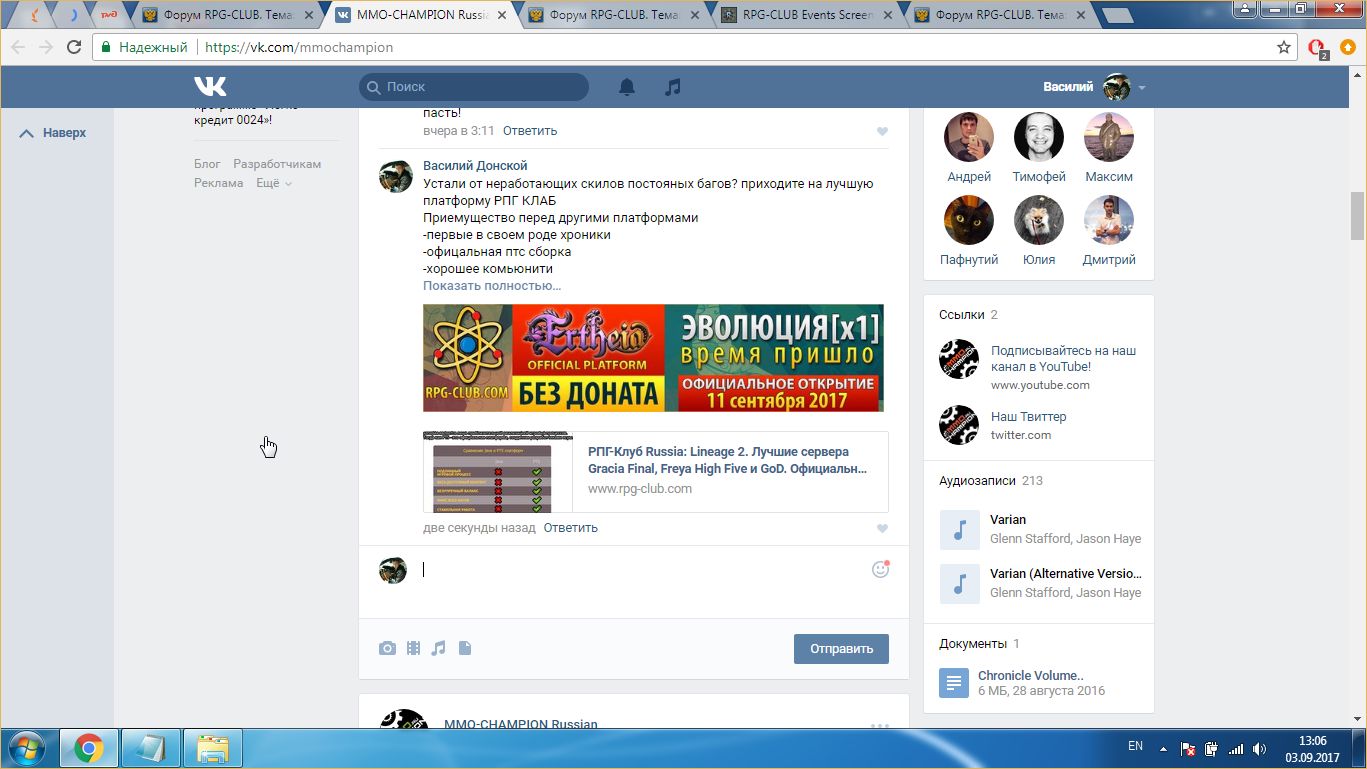Open the Реклама footer link
Screen dimensions: 1367x769
pyautogui.click(x=219, y=183)
